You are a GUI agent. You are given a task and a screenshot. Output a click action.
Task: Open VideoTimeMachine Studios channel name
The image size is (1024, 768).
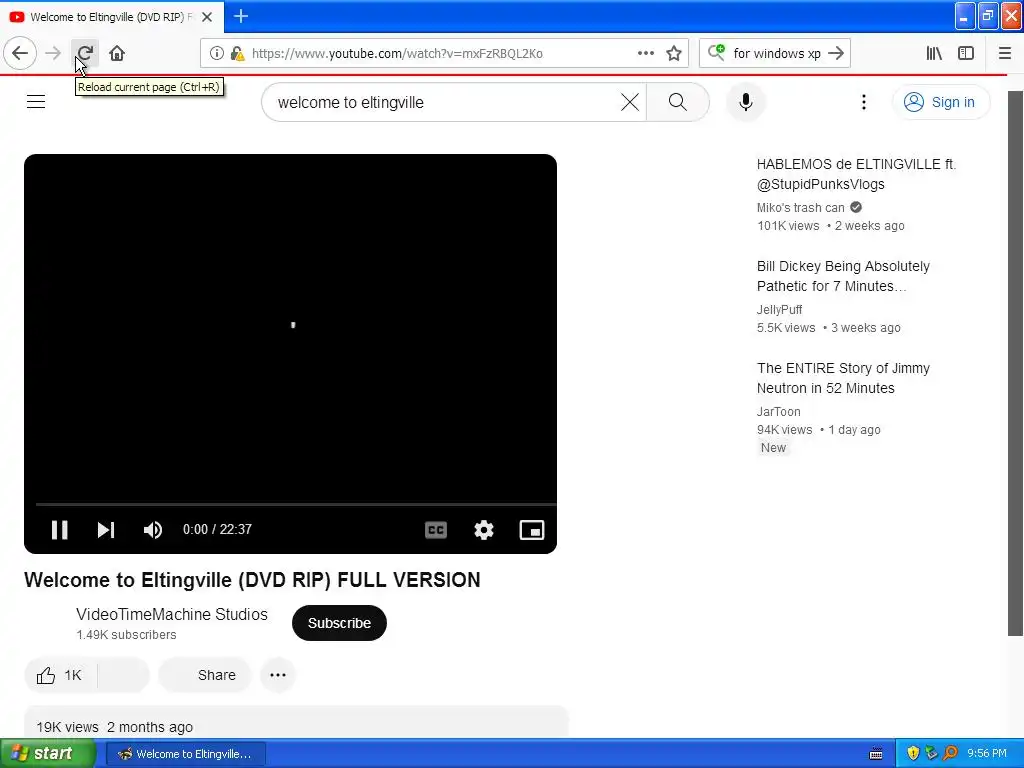click(x=172, y=615)
